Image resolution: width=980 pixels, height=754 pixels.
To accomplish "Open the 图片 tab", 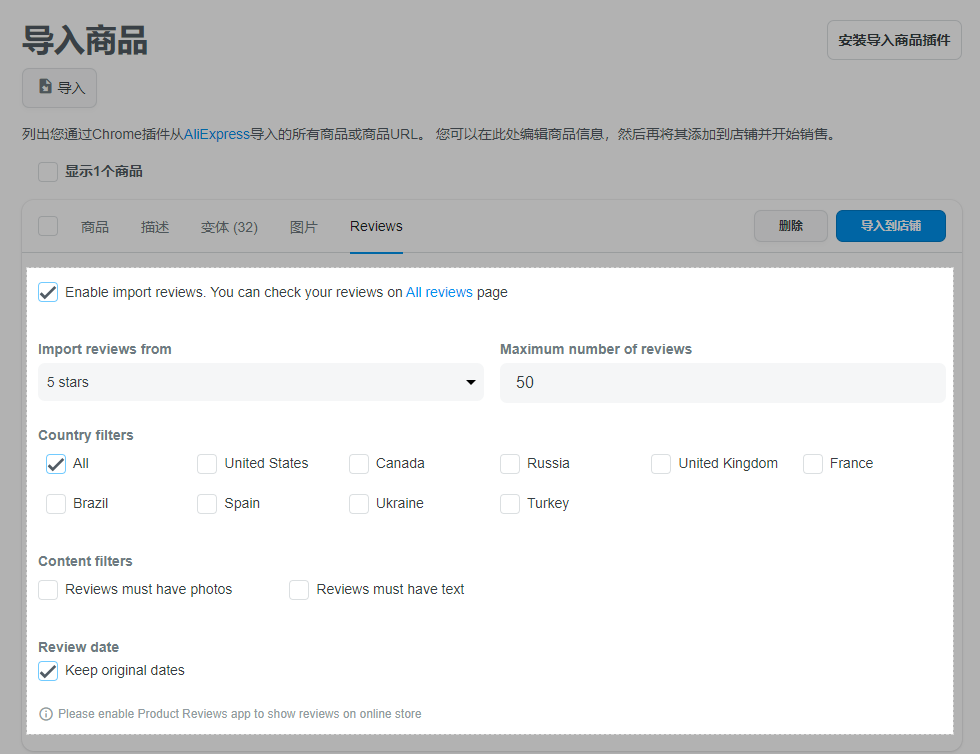I will point(304,227).
